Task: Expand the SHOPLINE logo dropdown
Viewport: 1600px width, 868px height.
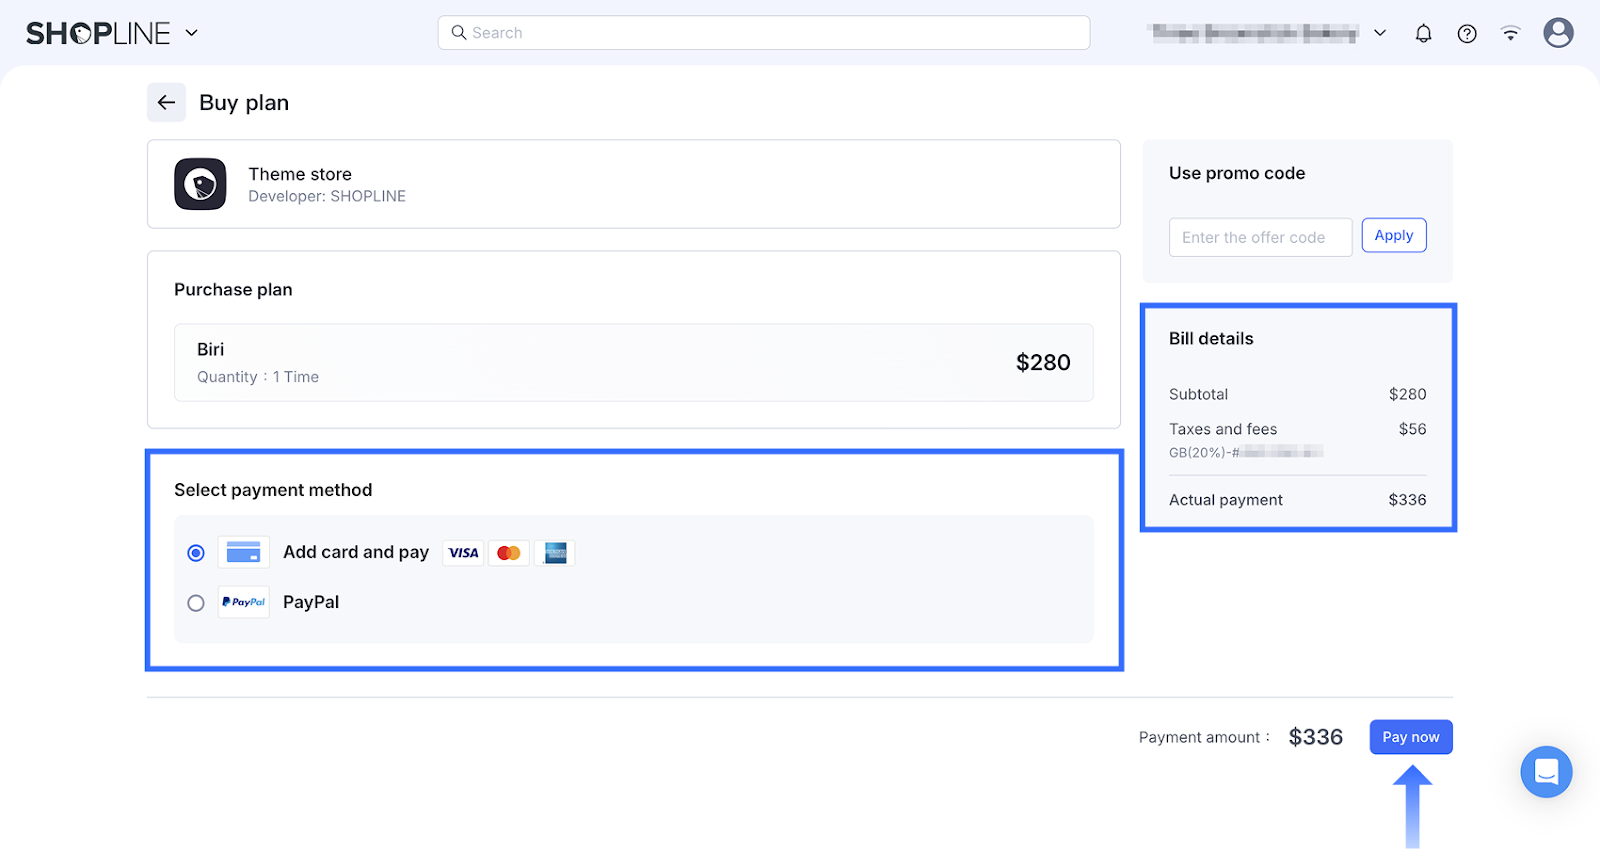Action: [x=192, y=33]
